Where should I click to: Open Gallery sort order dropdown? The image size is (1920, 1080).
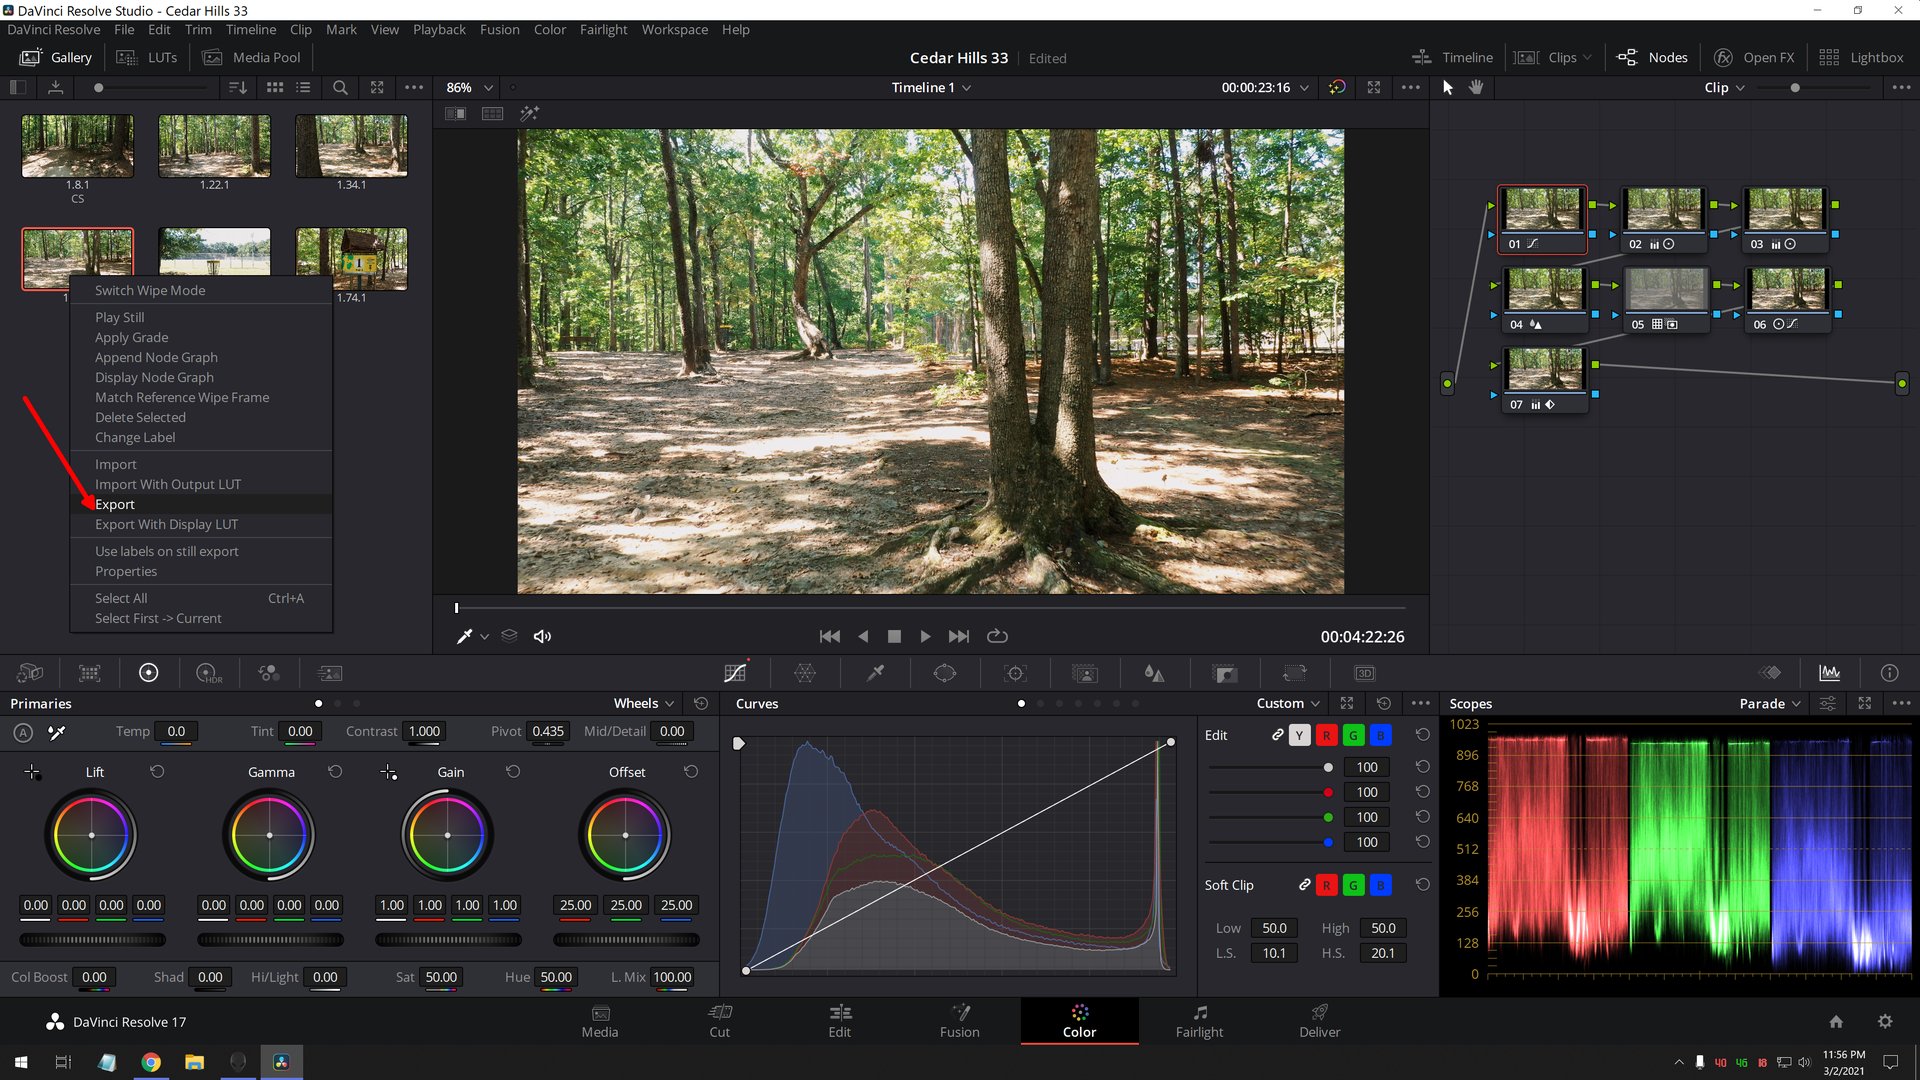click(x=237, y=88)
